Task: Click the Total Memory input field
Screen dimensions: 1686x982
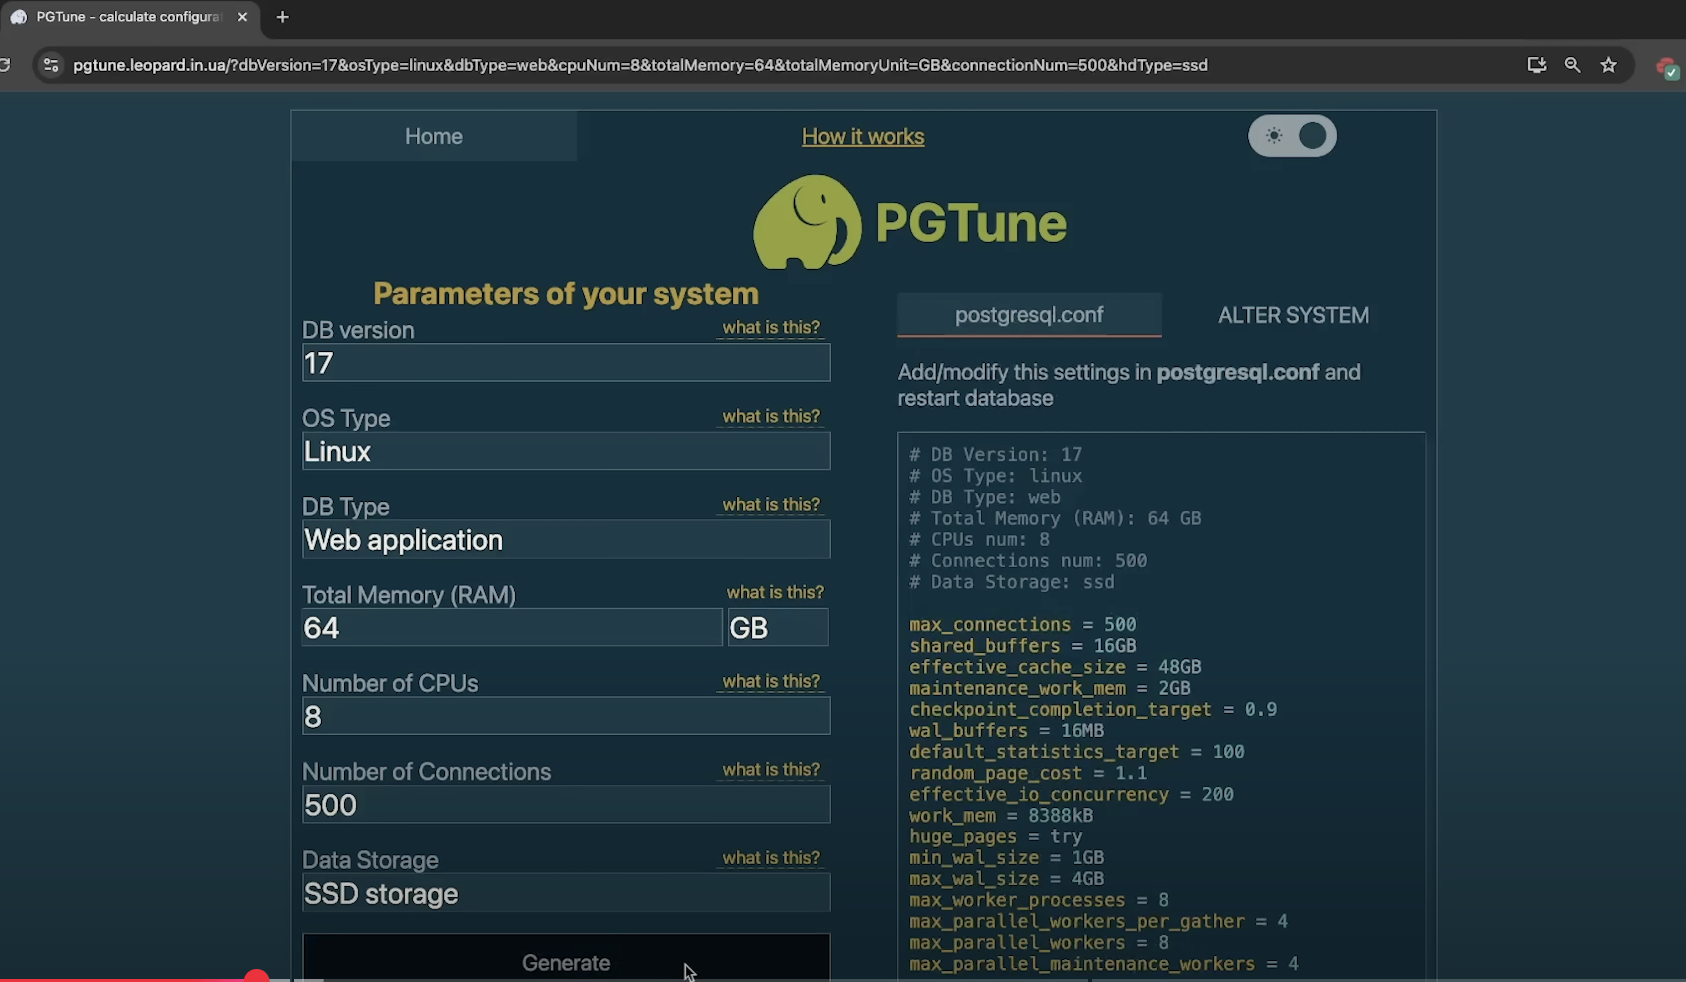Action: pyautogui.click(x=512, y=628)
